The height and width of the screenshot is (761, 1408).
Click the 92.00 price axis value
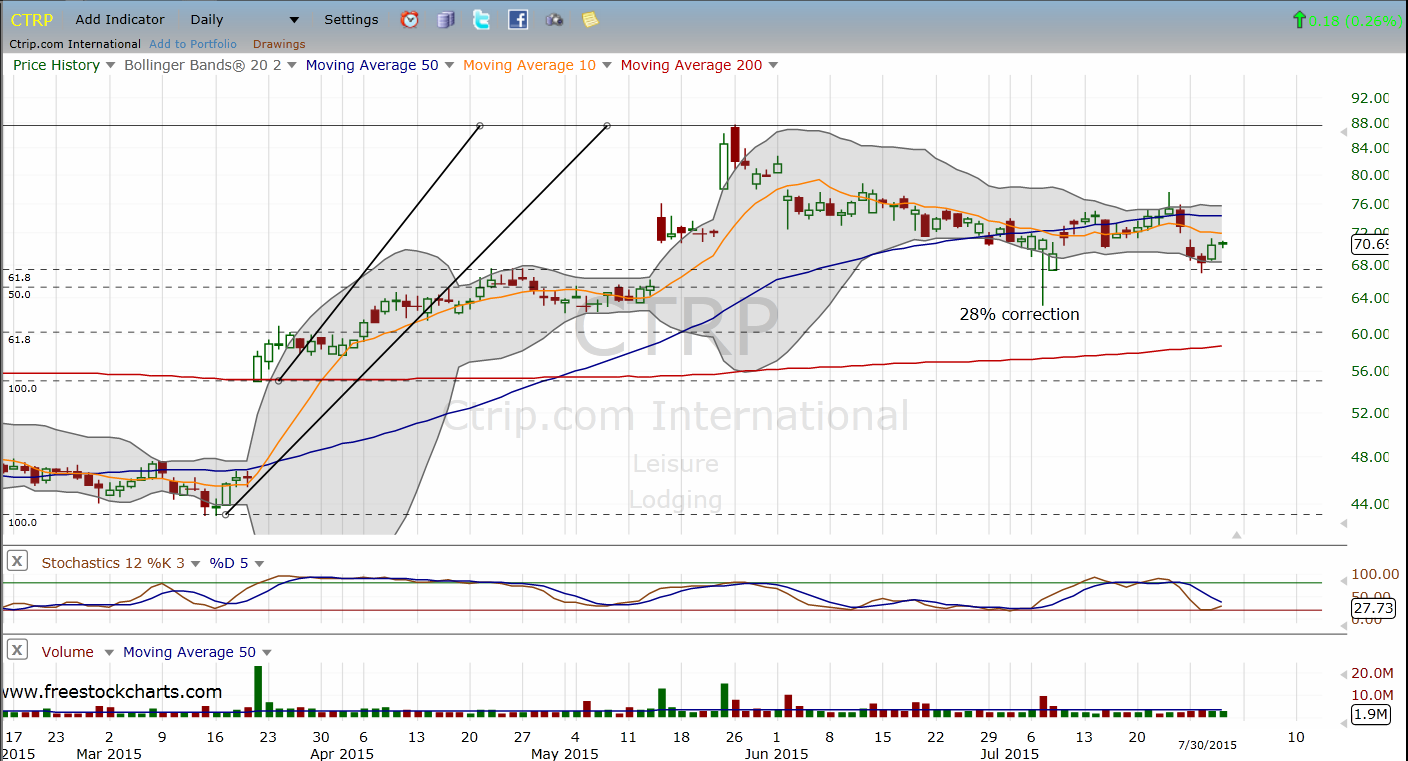pyautogui.click(x=1370, y=98)
